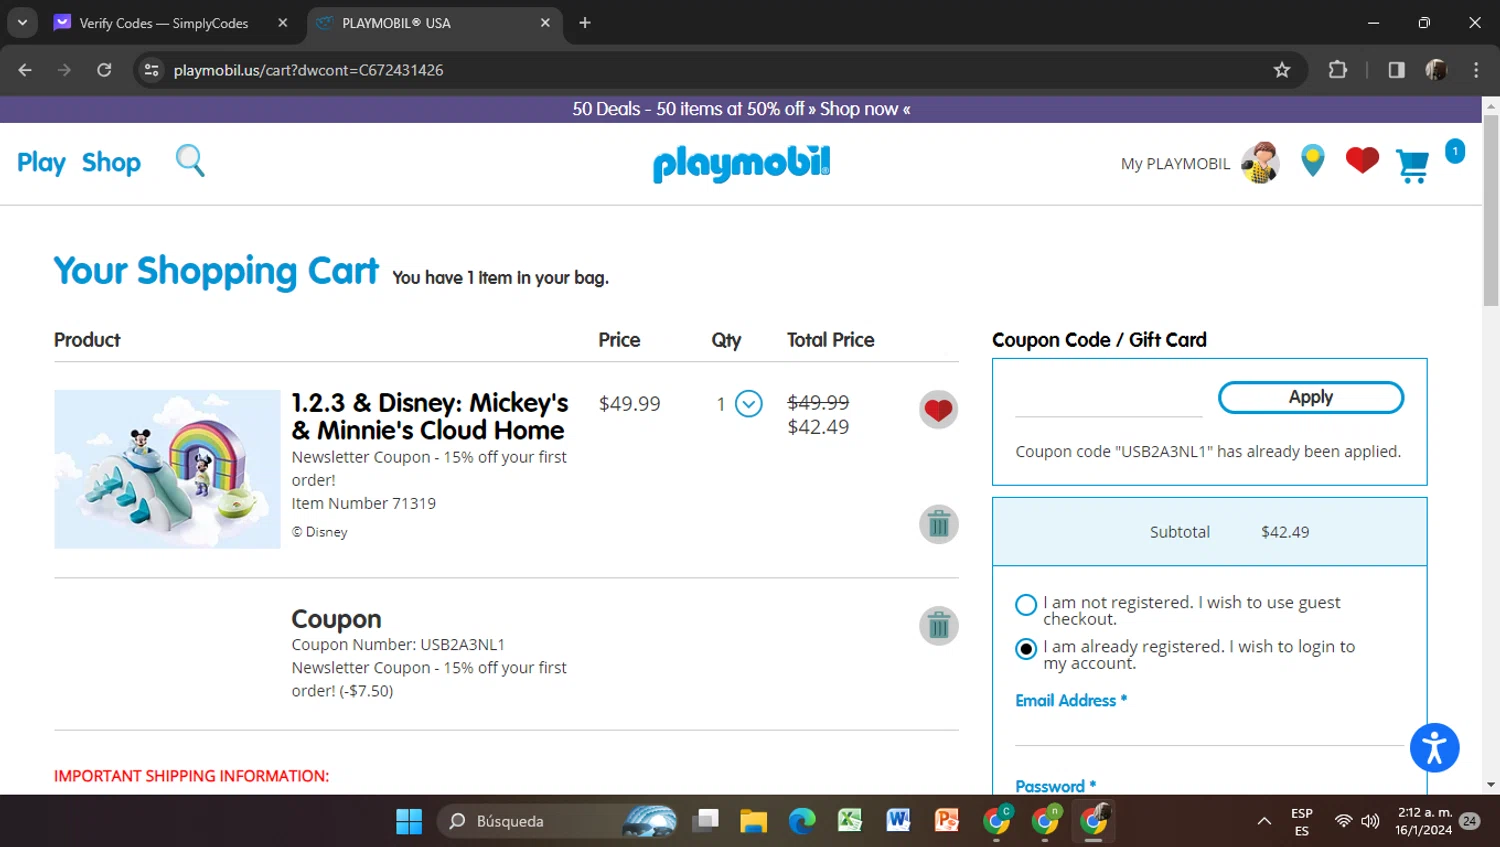Open the Windows Start menu
Image resolution: width=1500 pixels, height=847 pixels.
pos(409,821)
